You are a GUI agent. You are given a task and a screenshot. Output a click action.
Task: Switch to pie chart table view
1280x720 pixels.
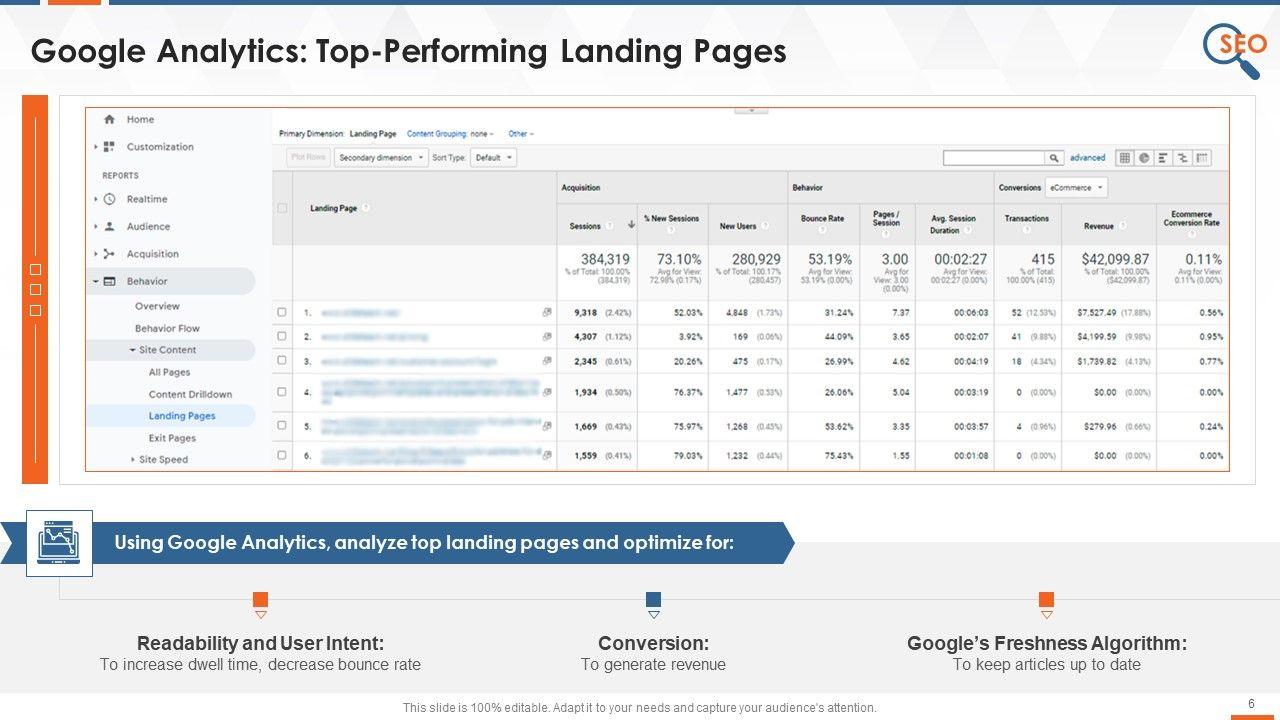(x=1143, y=158)
